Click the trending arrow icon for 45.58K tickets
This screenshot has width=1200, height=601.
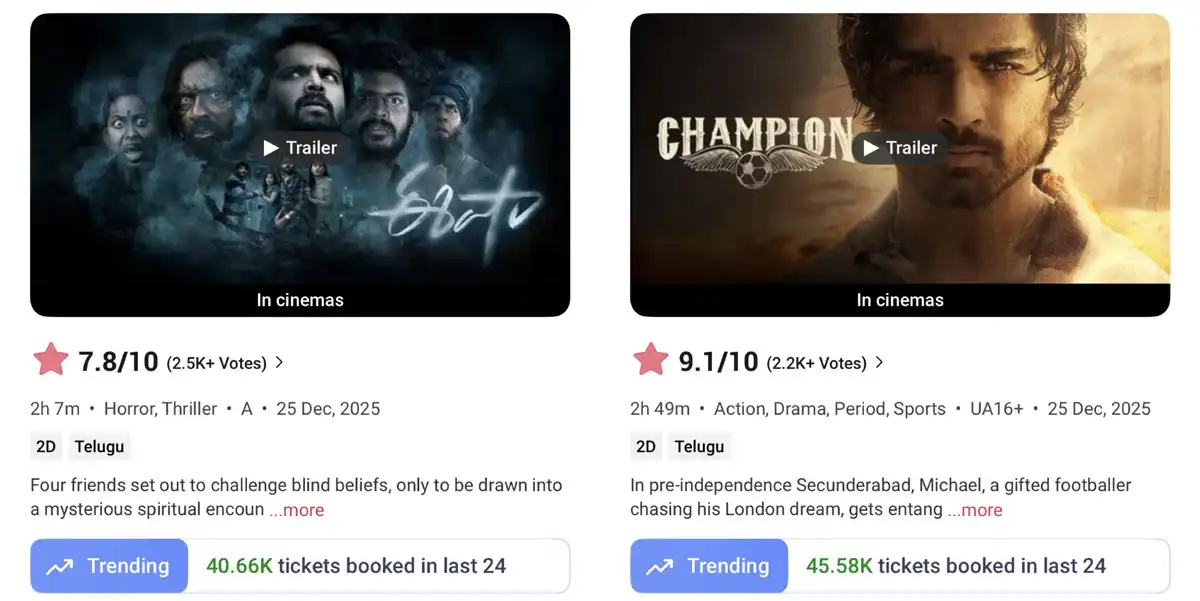click(660, 567)
